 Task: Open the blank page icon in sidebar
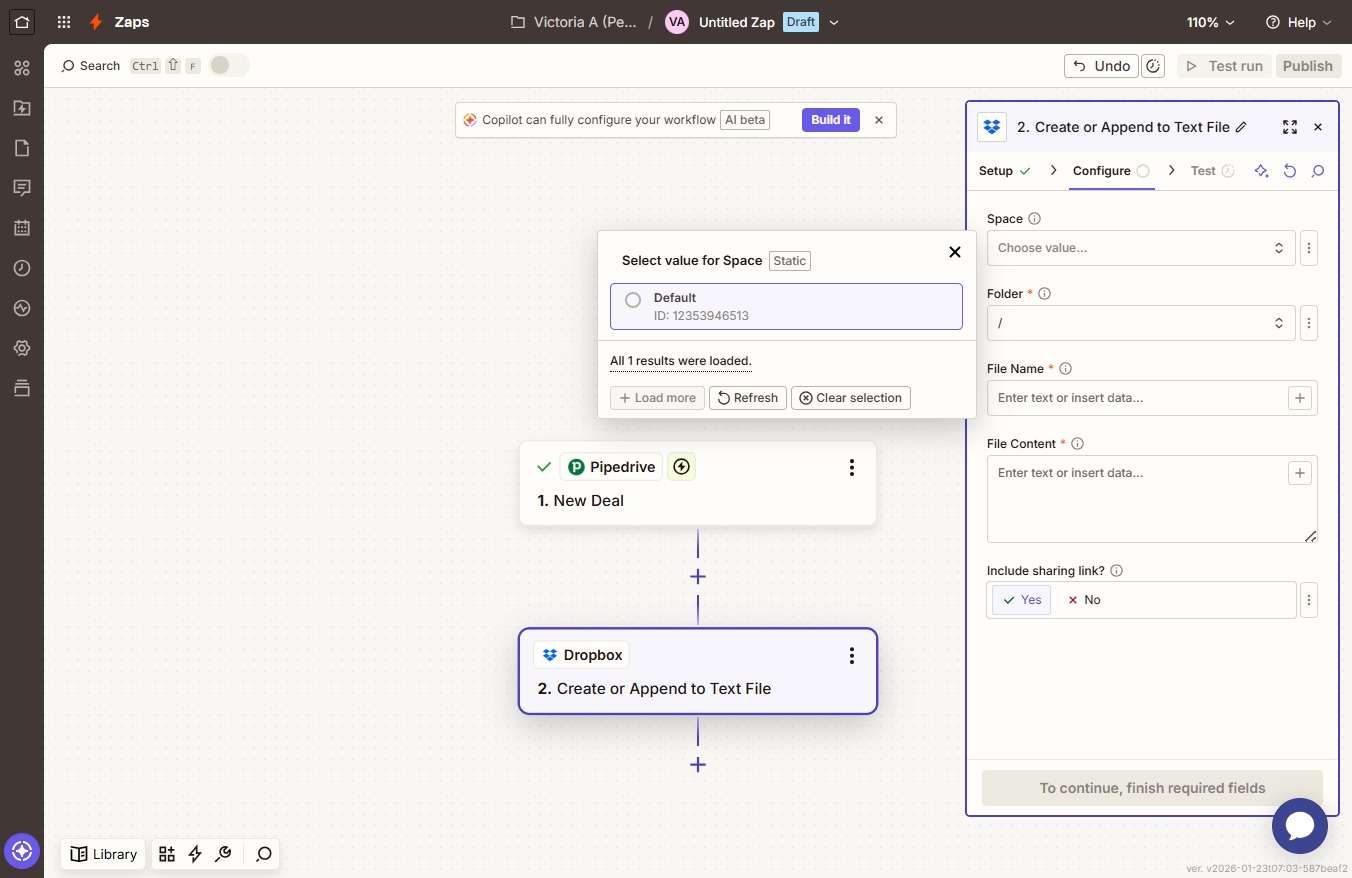point(22,148)
